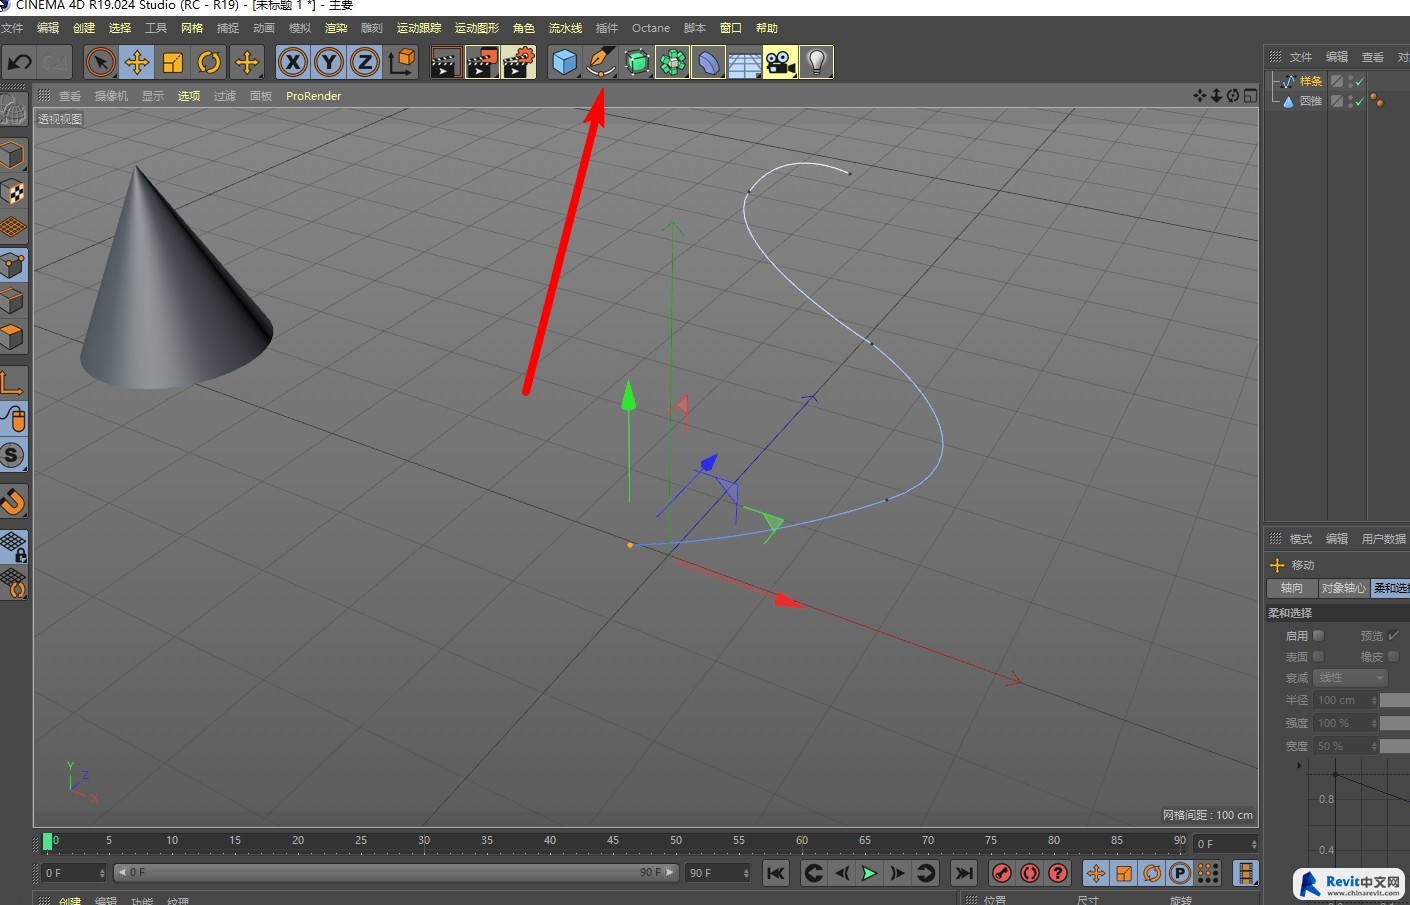Screen dimensions: 1410x905
Task: Select the Live Selection tool
Action: [100, 62]
